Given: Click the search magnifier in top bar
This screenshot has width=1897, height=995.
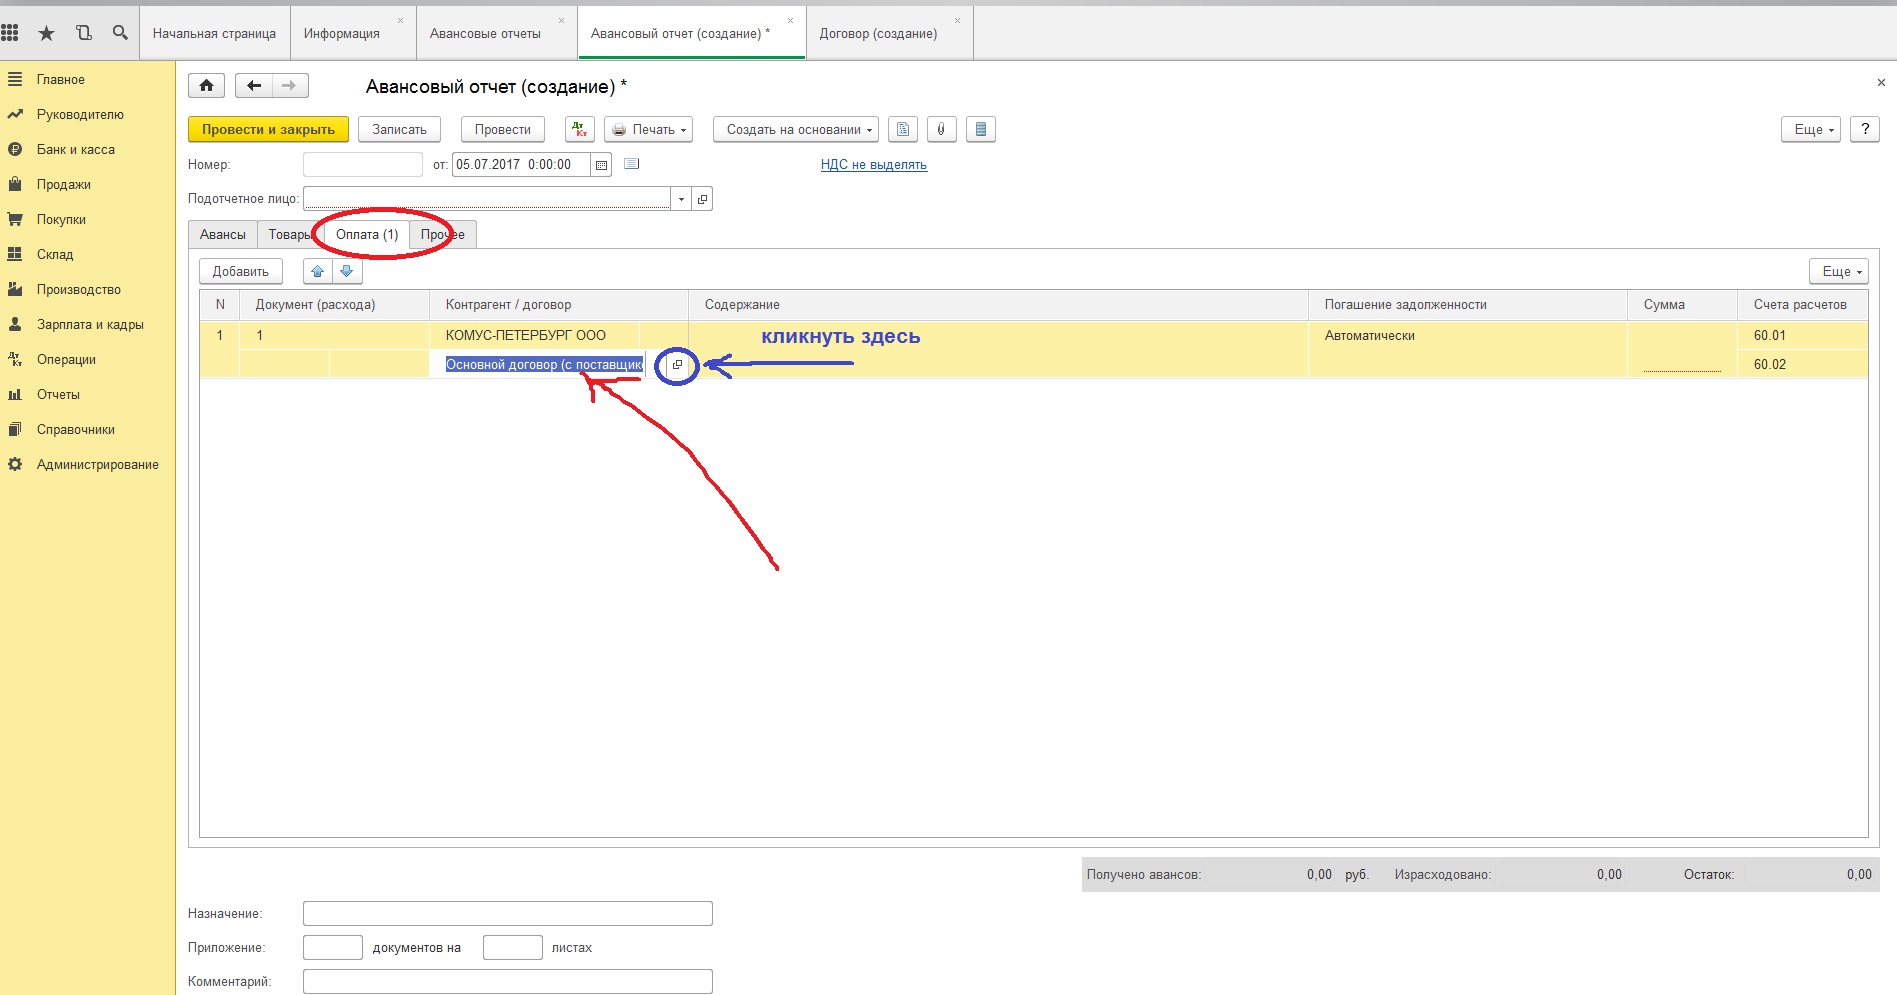Looking at the screenshot, I should tap(120, 33).
